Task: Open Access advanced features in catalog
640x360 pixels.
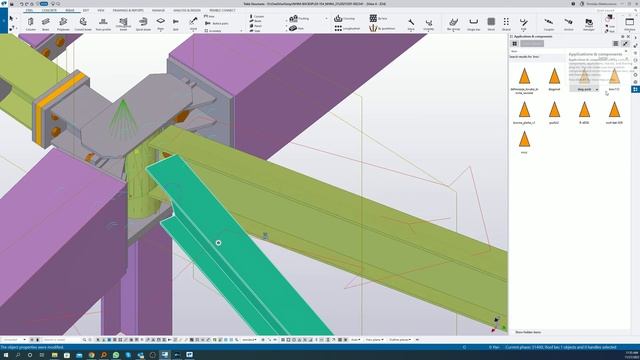Action: point(625,44)
